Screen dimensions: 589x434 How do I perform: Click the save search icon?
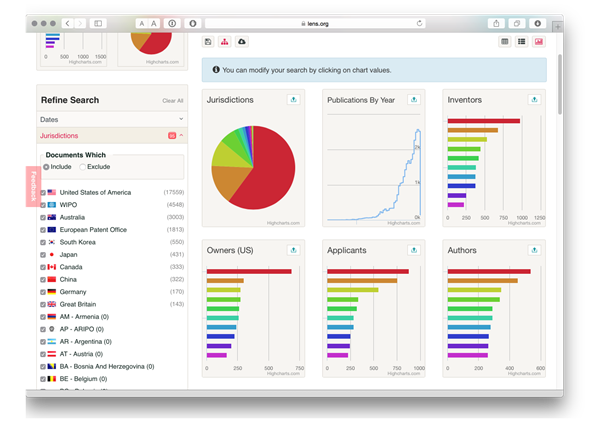pyautogui.click(x=208, y=42)
